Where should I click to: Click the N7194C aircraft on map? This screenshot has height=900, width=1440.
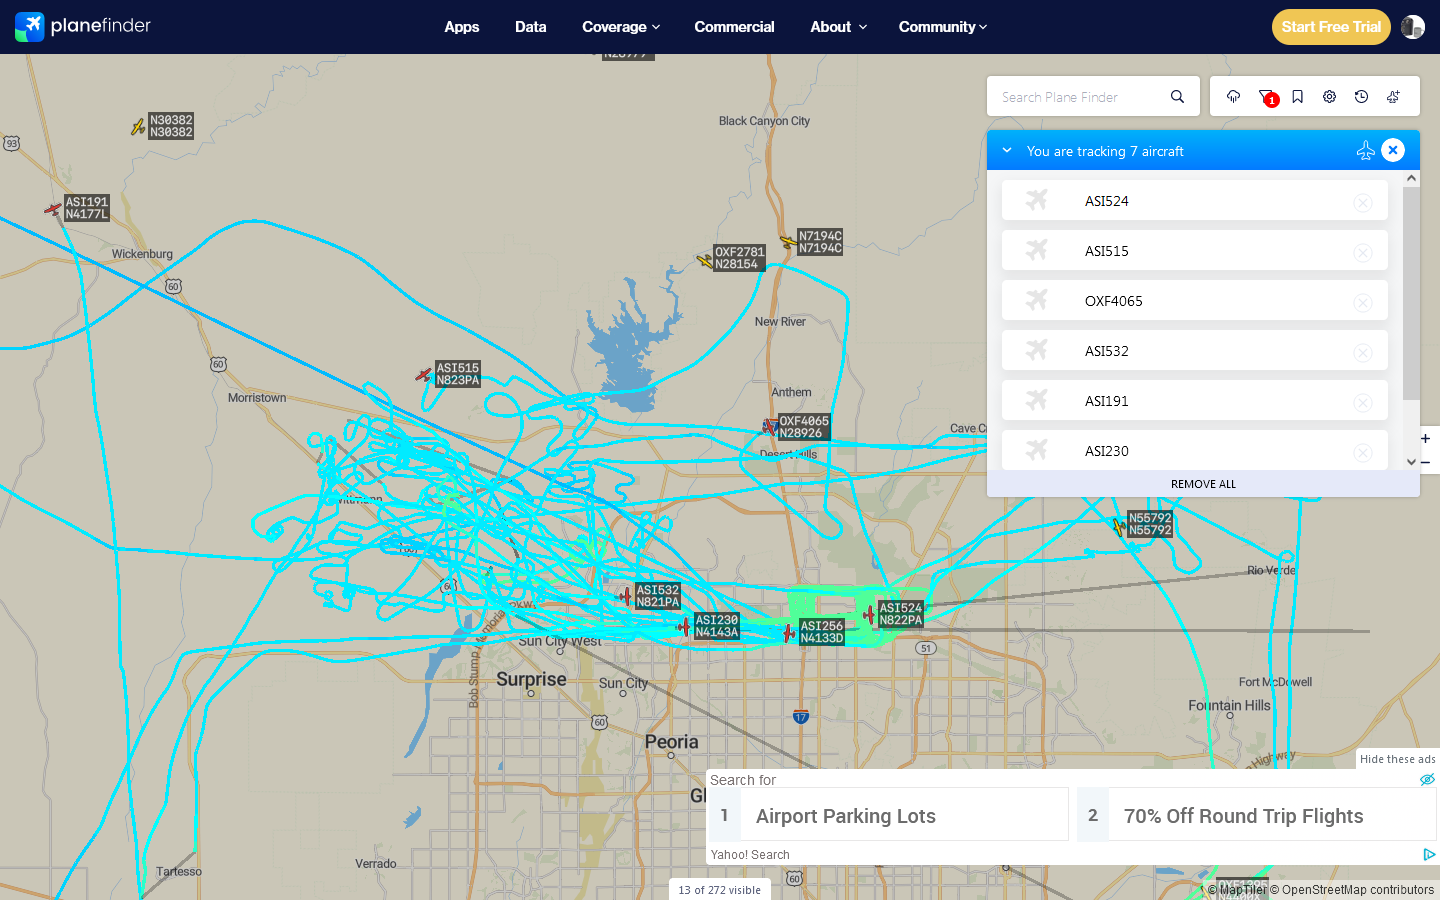pyautogui.click(x=788, y=241)
